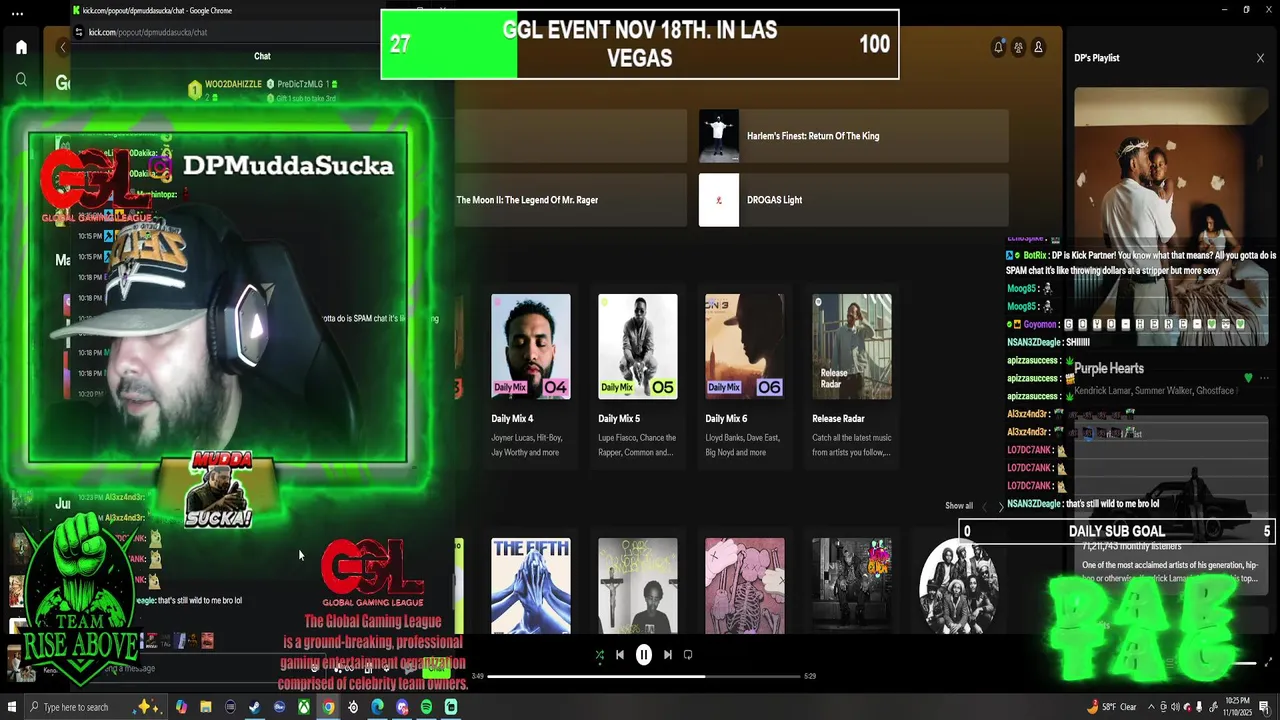Open Xbox app from taskbar

[304, 707]
